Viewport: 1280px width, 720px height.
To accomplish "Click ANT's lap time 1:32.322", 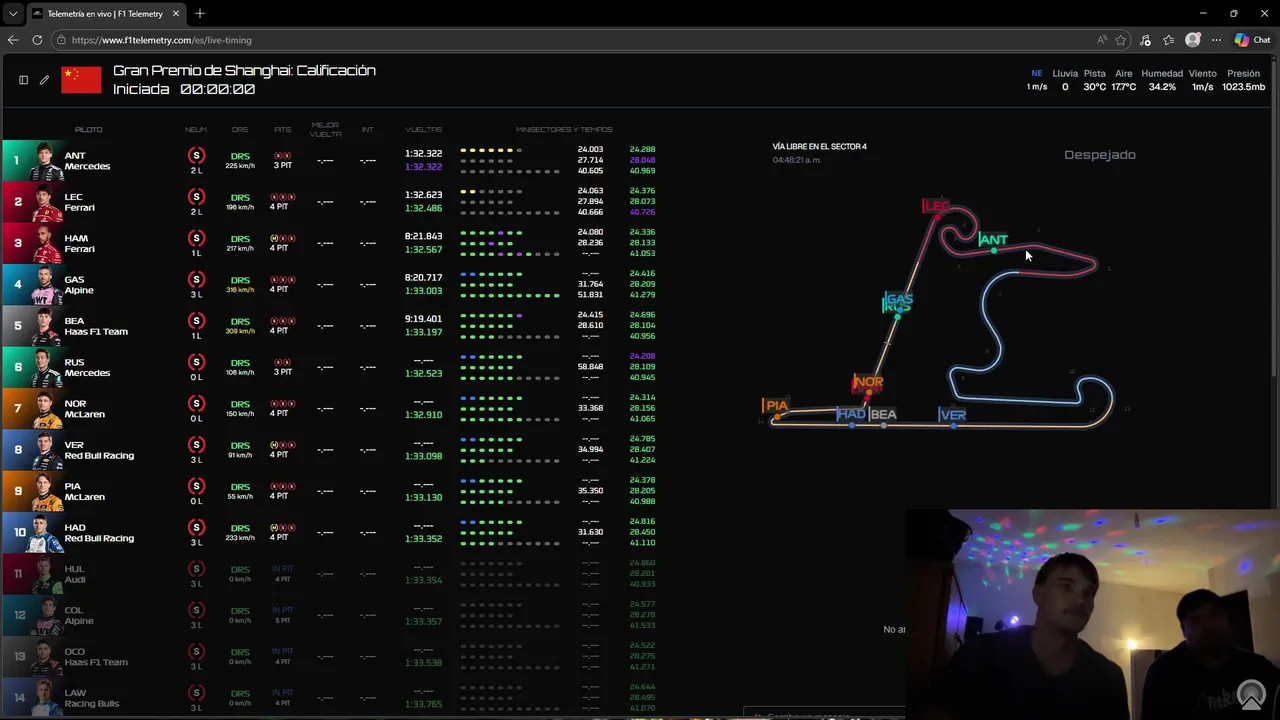I will pyautogui.click(x=423, y=154).
